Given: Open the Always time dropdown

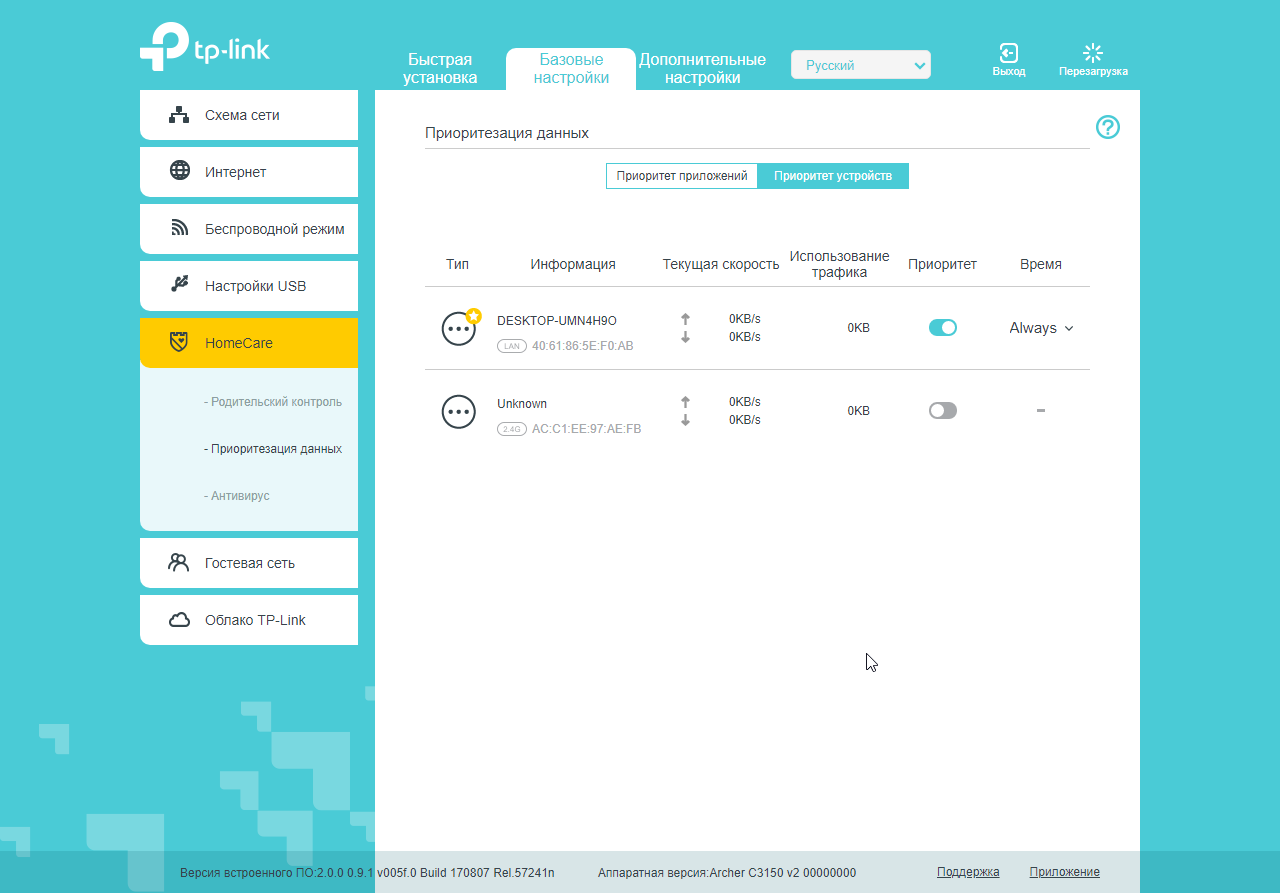Looking at the screenshot, I should [1041, 328].
